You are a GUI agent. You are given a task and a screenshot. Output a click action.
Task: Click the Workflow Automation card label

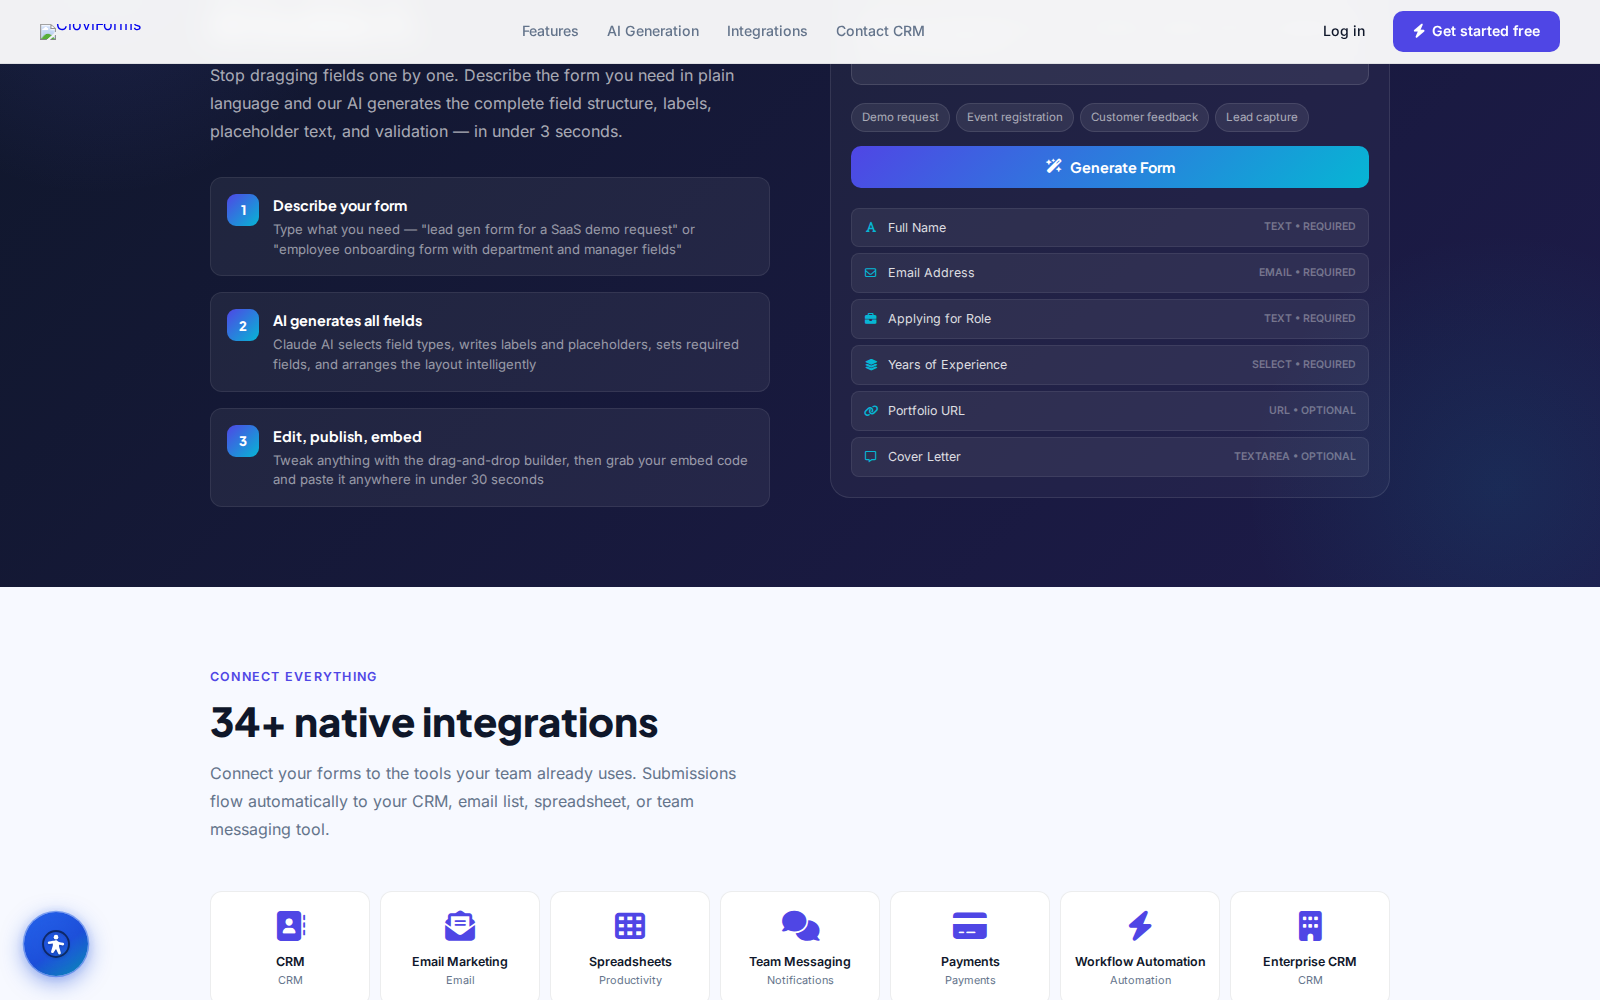[x=1140, y=962]
